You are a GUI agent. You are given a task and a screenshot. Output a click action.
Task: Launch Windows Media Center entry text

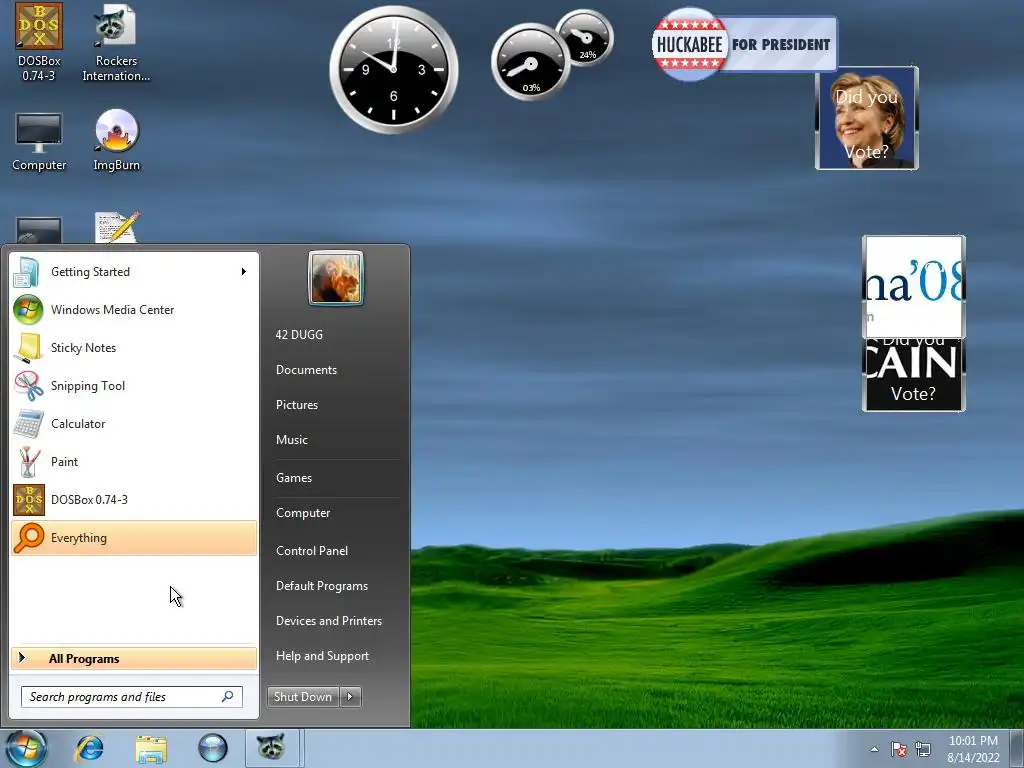tap(112, 310)
